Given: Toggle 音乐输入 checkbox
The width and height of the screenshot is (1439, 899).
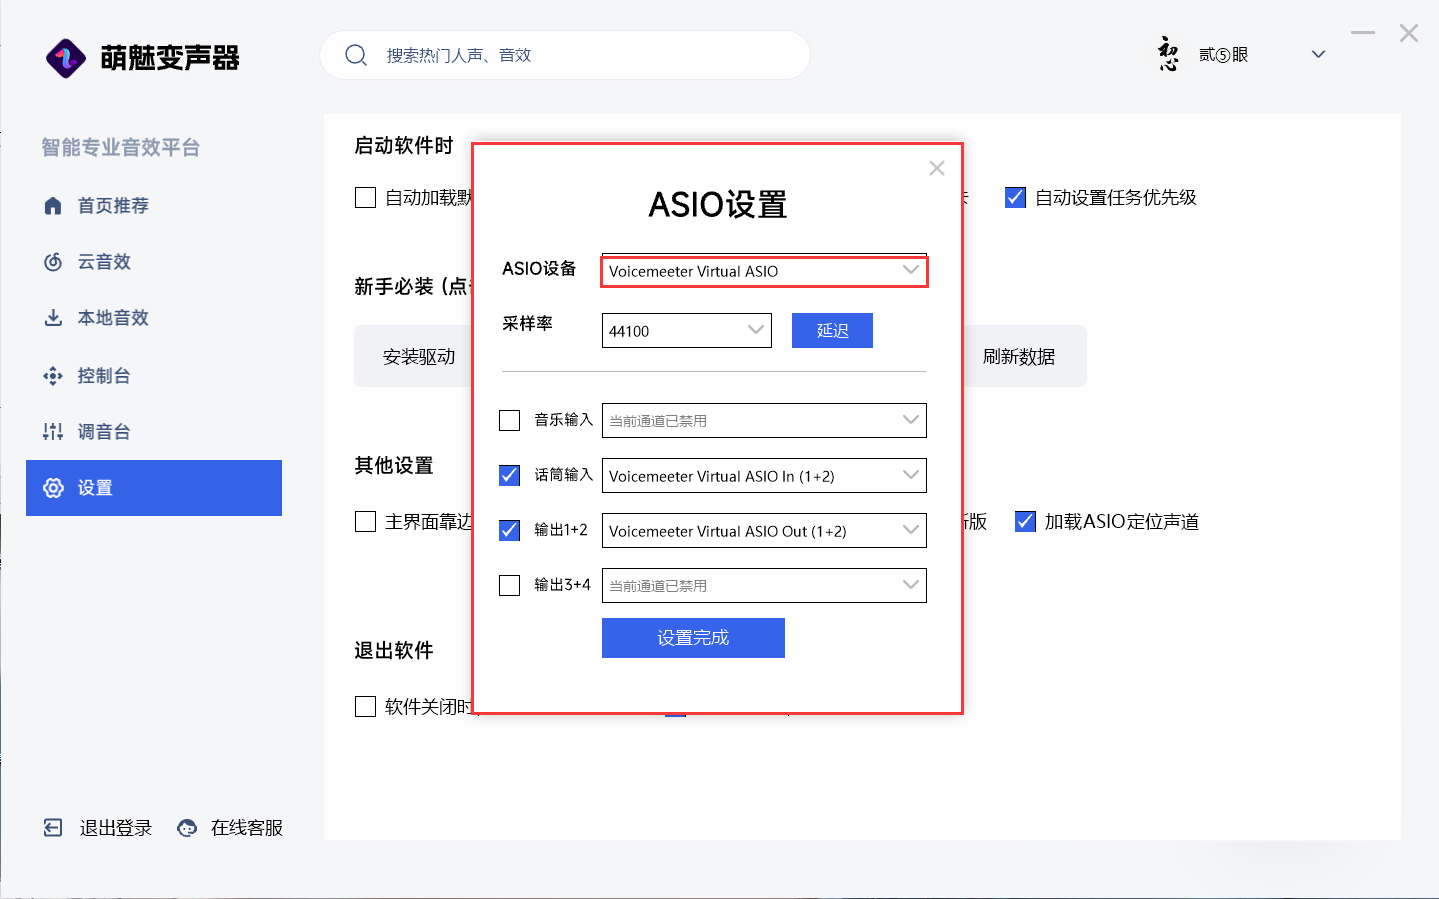Looking at the screenshot, I should [x=510, y=420].
